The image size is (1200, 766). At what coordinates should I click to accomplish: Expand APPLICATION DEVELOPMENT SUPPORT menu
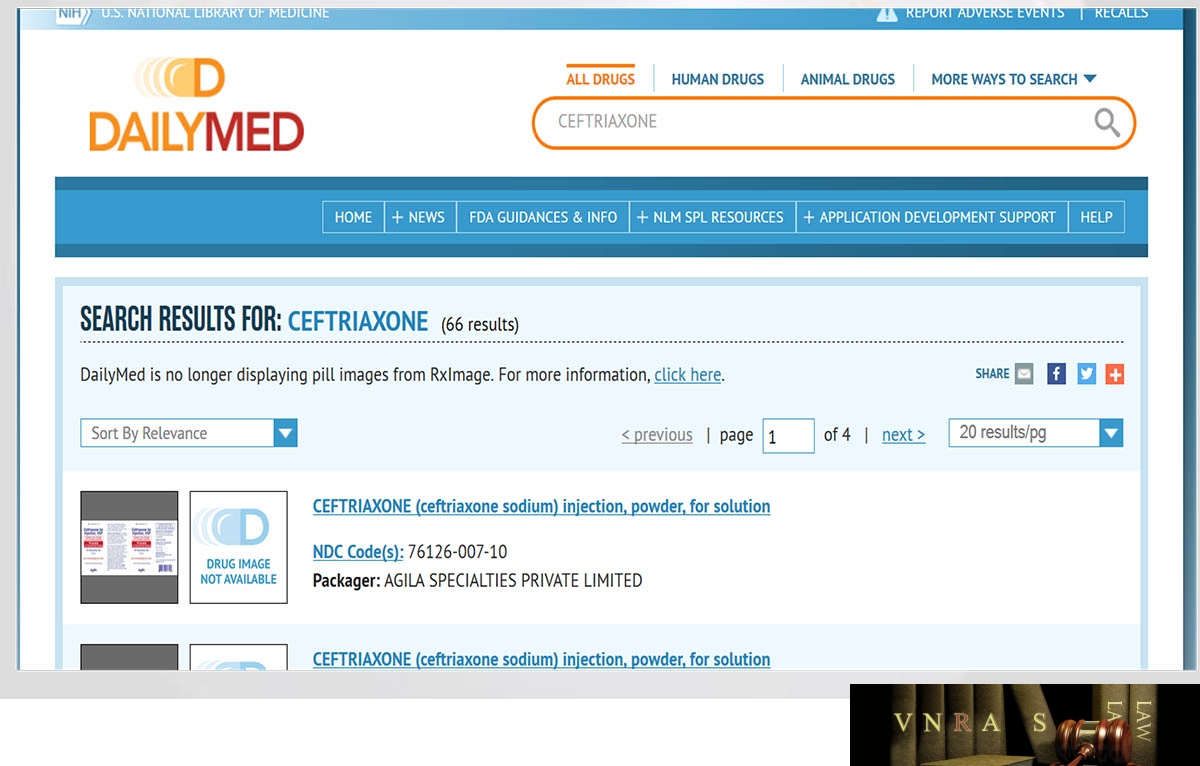931,217
